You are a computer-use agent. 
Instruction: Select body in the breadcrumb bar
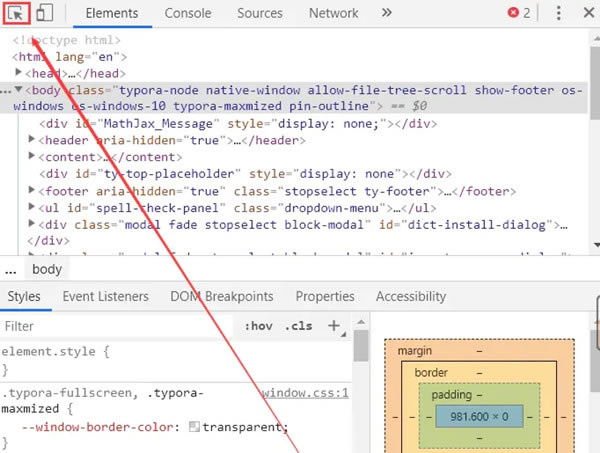46,270
